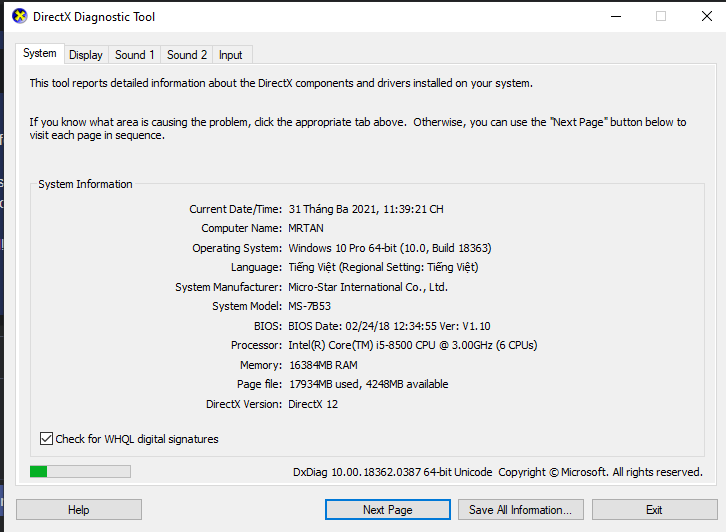The height and width of the screenshot is (532, 726).
Task: Close the DirectX Diagnostic Tool window
Action: [x=707, y=16]
